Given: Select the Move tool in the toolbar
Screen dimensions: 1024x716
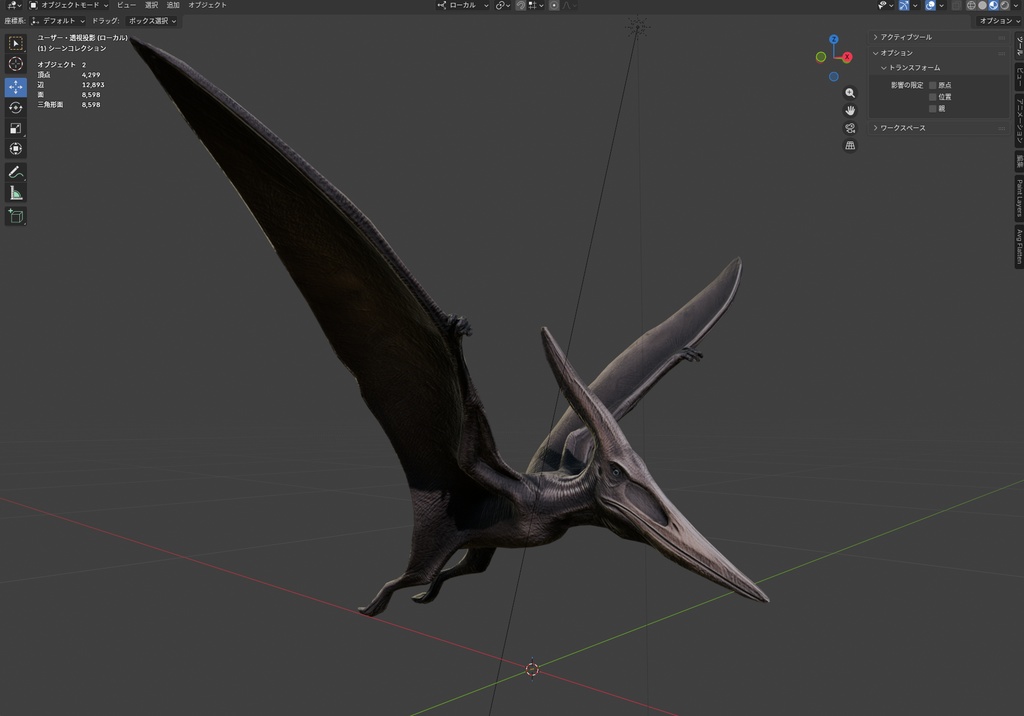Looking at the screenshot, I should tap(15, 87).
